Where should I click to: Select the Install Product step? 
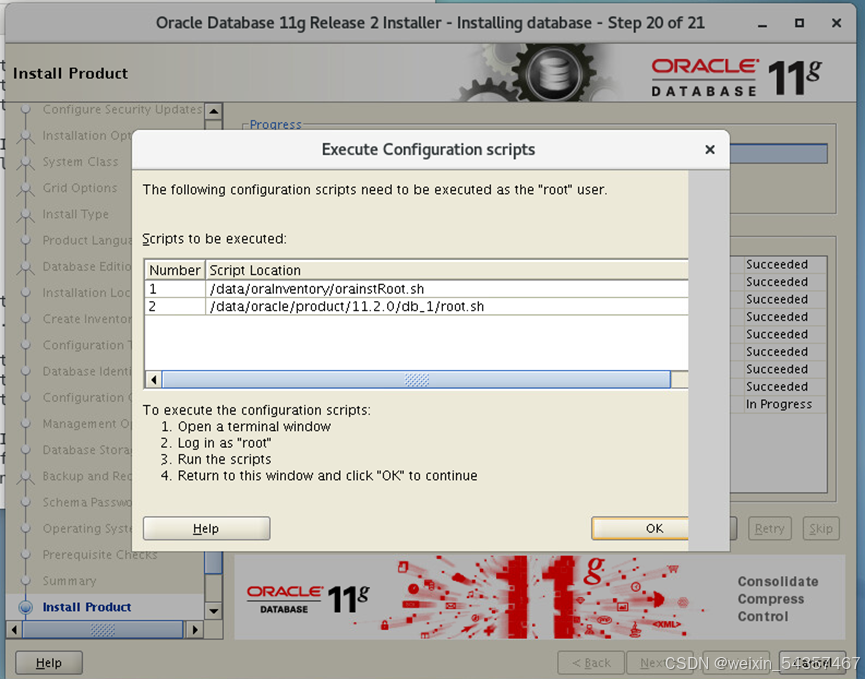click(87, 607)
